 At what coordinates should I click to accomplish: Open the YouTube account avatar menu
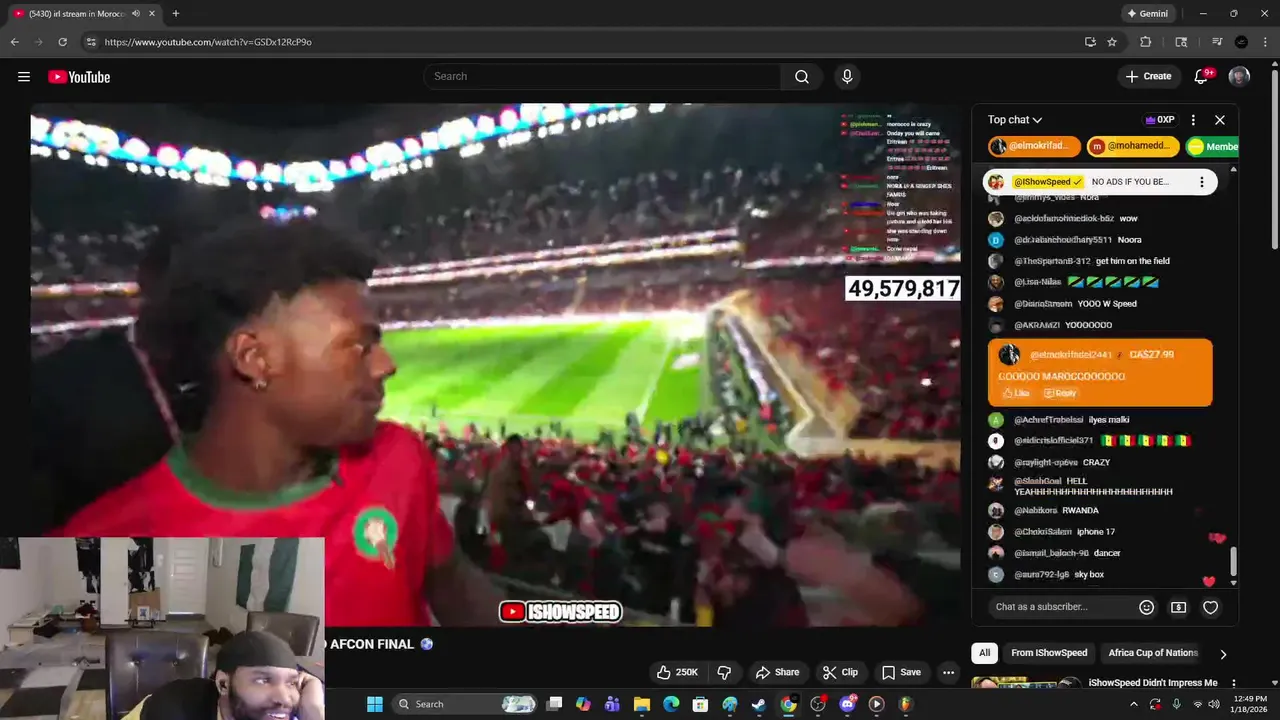[x=1239, y=77]
